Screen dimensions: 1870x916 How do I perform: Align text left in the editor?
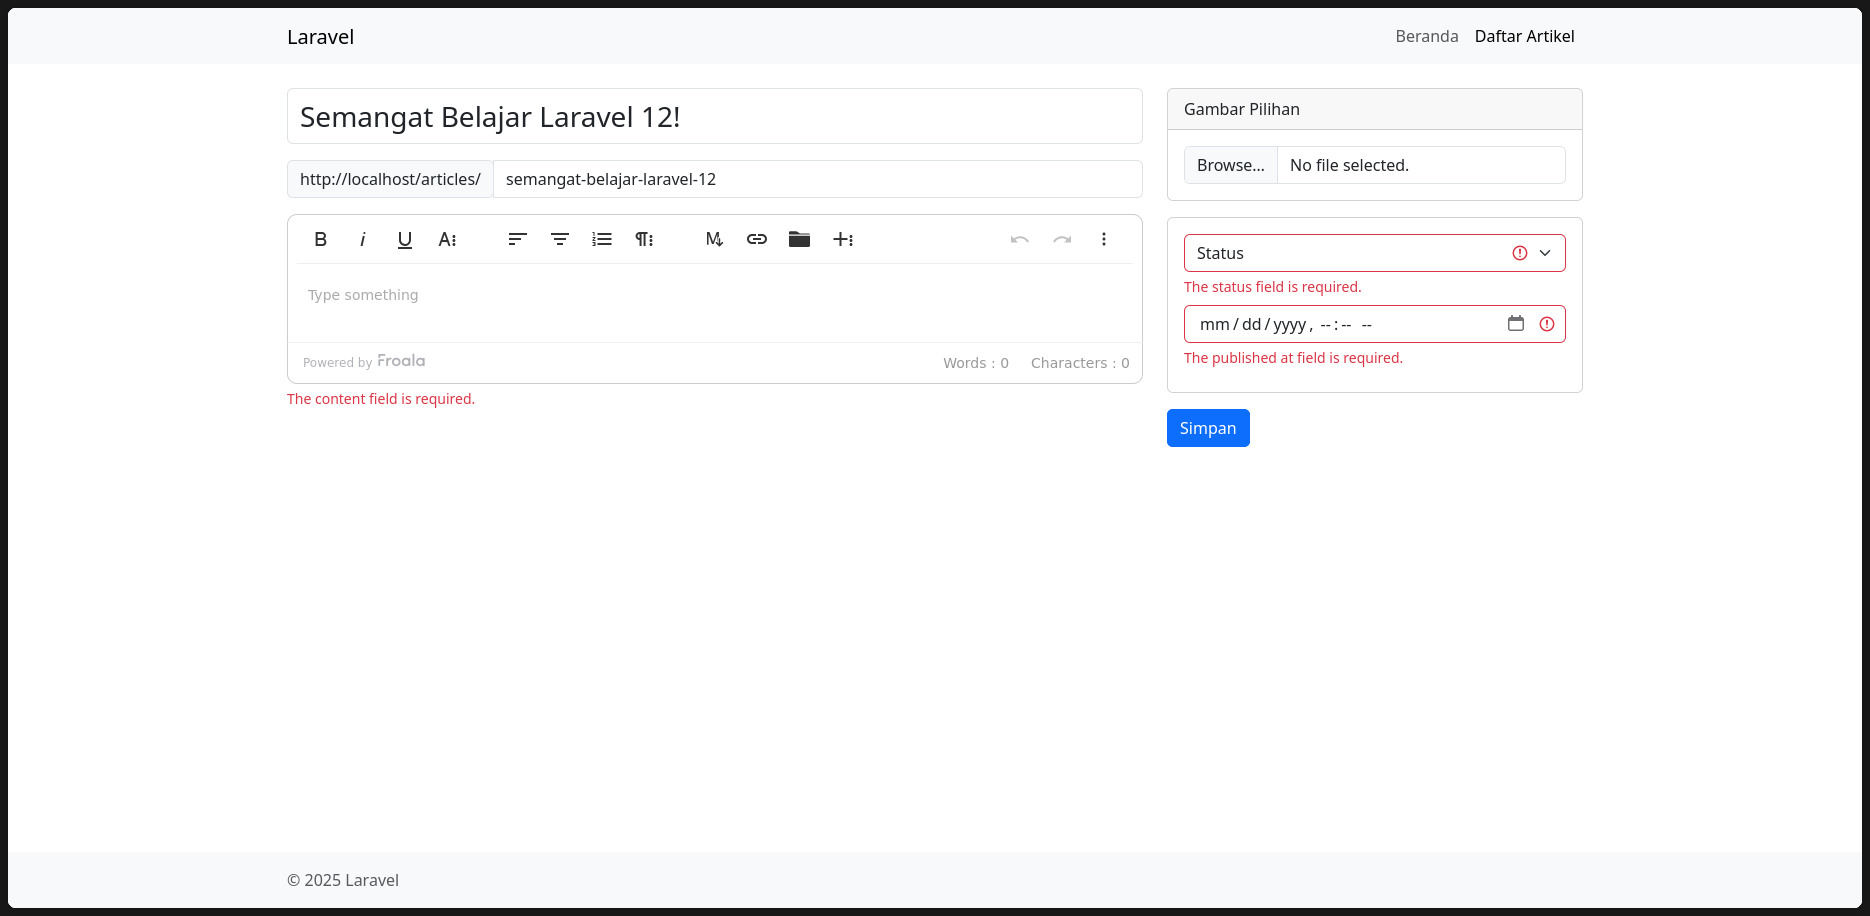(x=517, y=239)
